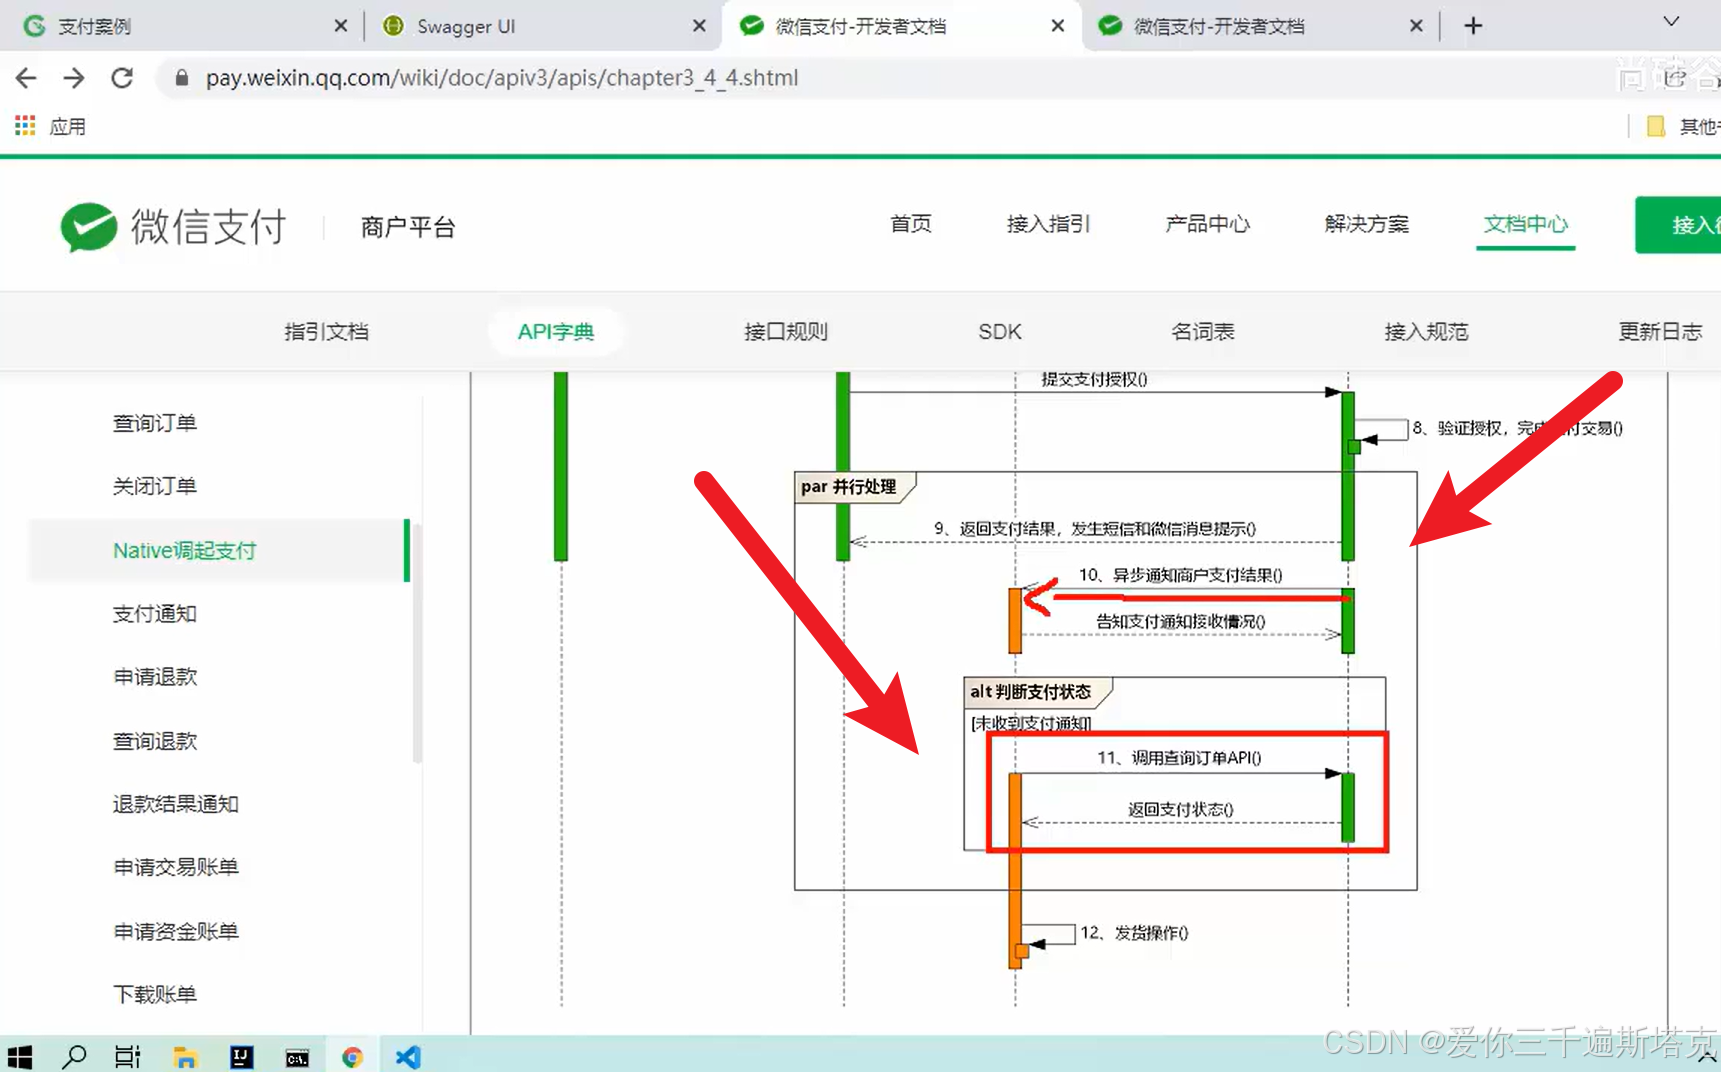Click the share icon in address bar
The height and width of the screenshot is (1072, 1721).
click(x=1676, y=78)
